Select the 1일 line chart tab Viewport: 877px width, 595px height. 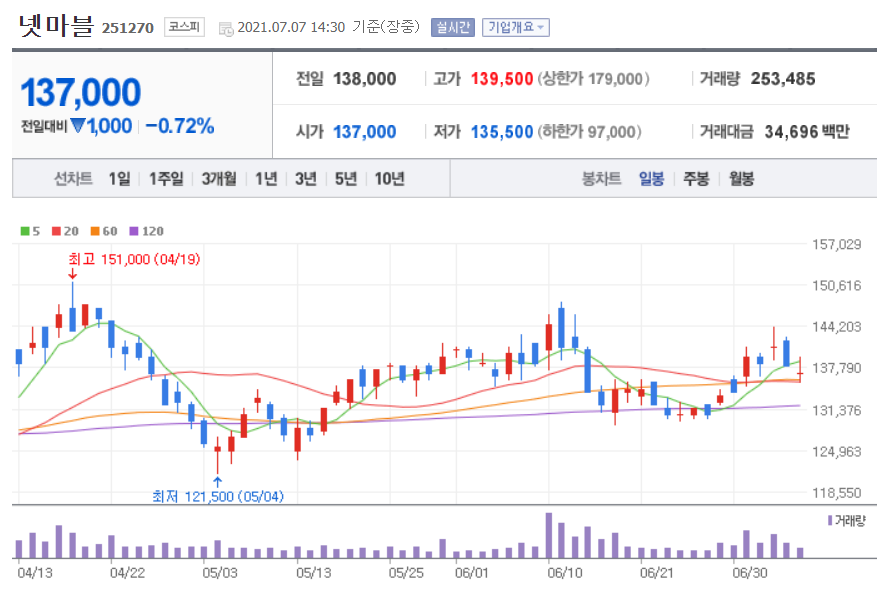119,178
